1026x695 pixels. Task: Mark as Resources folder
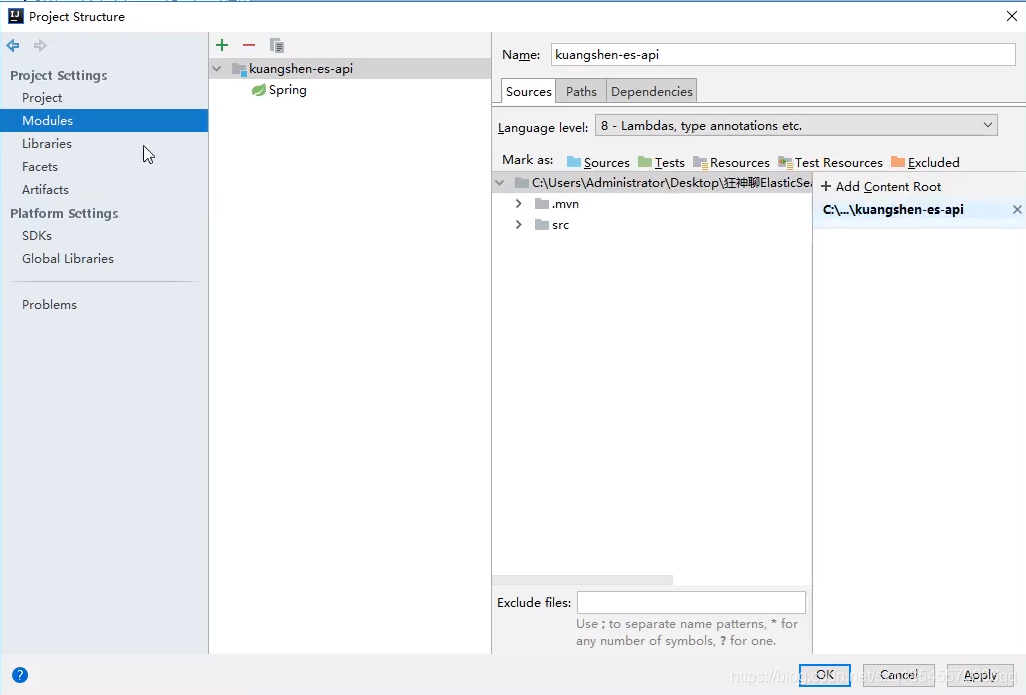click(731, 162)
